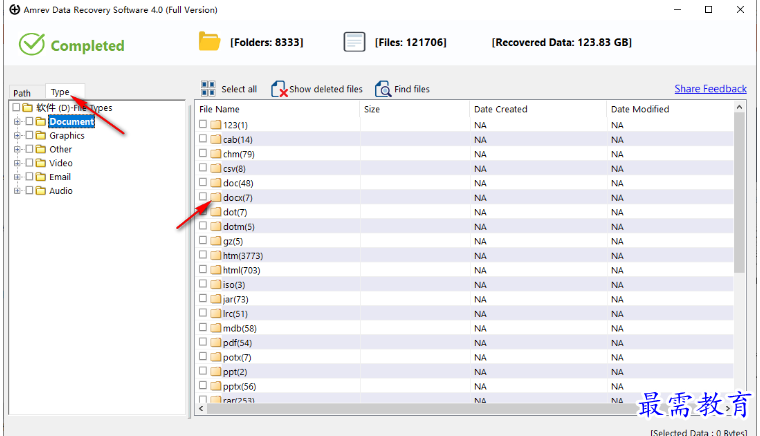Image resolution: width=760 pixels, height=436 pixels.
Task: Click the 'html(703)' row name
Action: pyautogui.click(x=241, y=270)
